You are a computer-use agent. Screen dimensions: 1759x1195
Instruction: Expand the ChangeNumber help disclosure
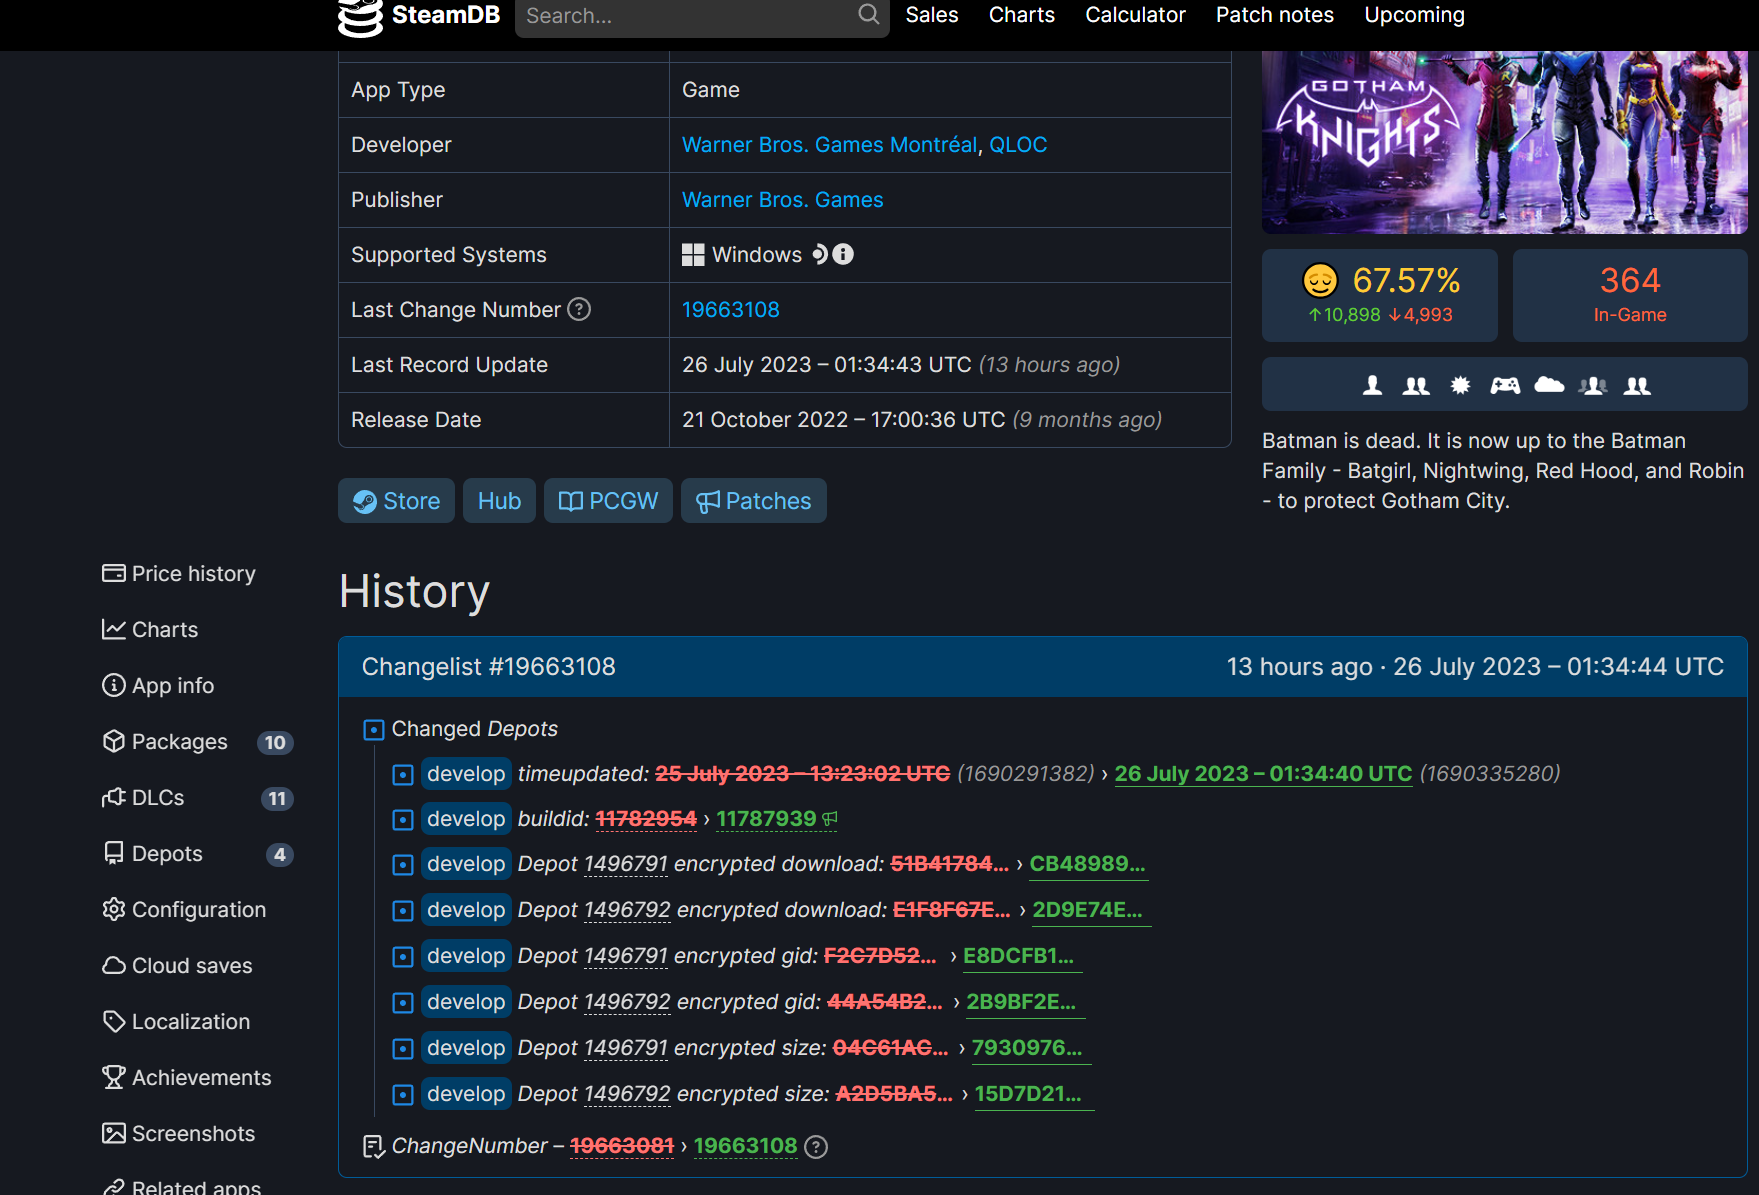click(x=815, y=1147)
